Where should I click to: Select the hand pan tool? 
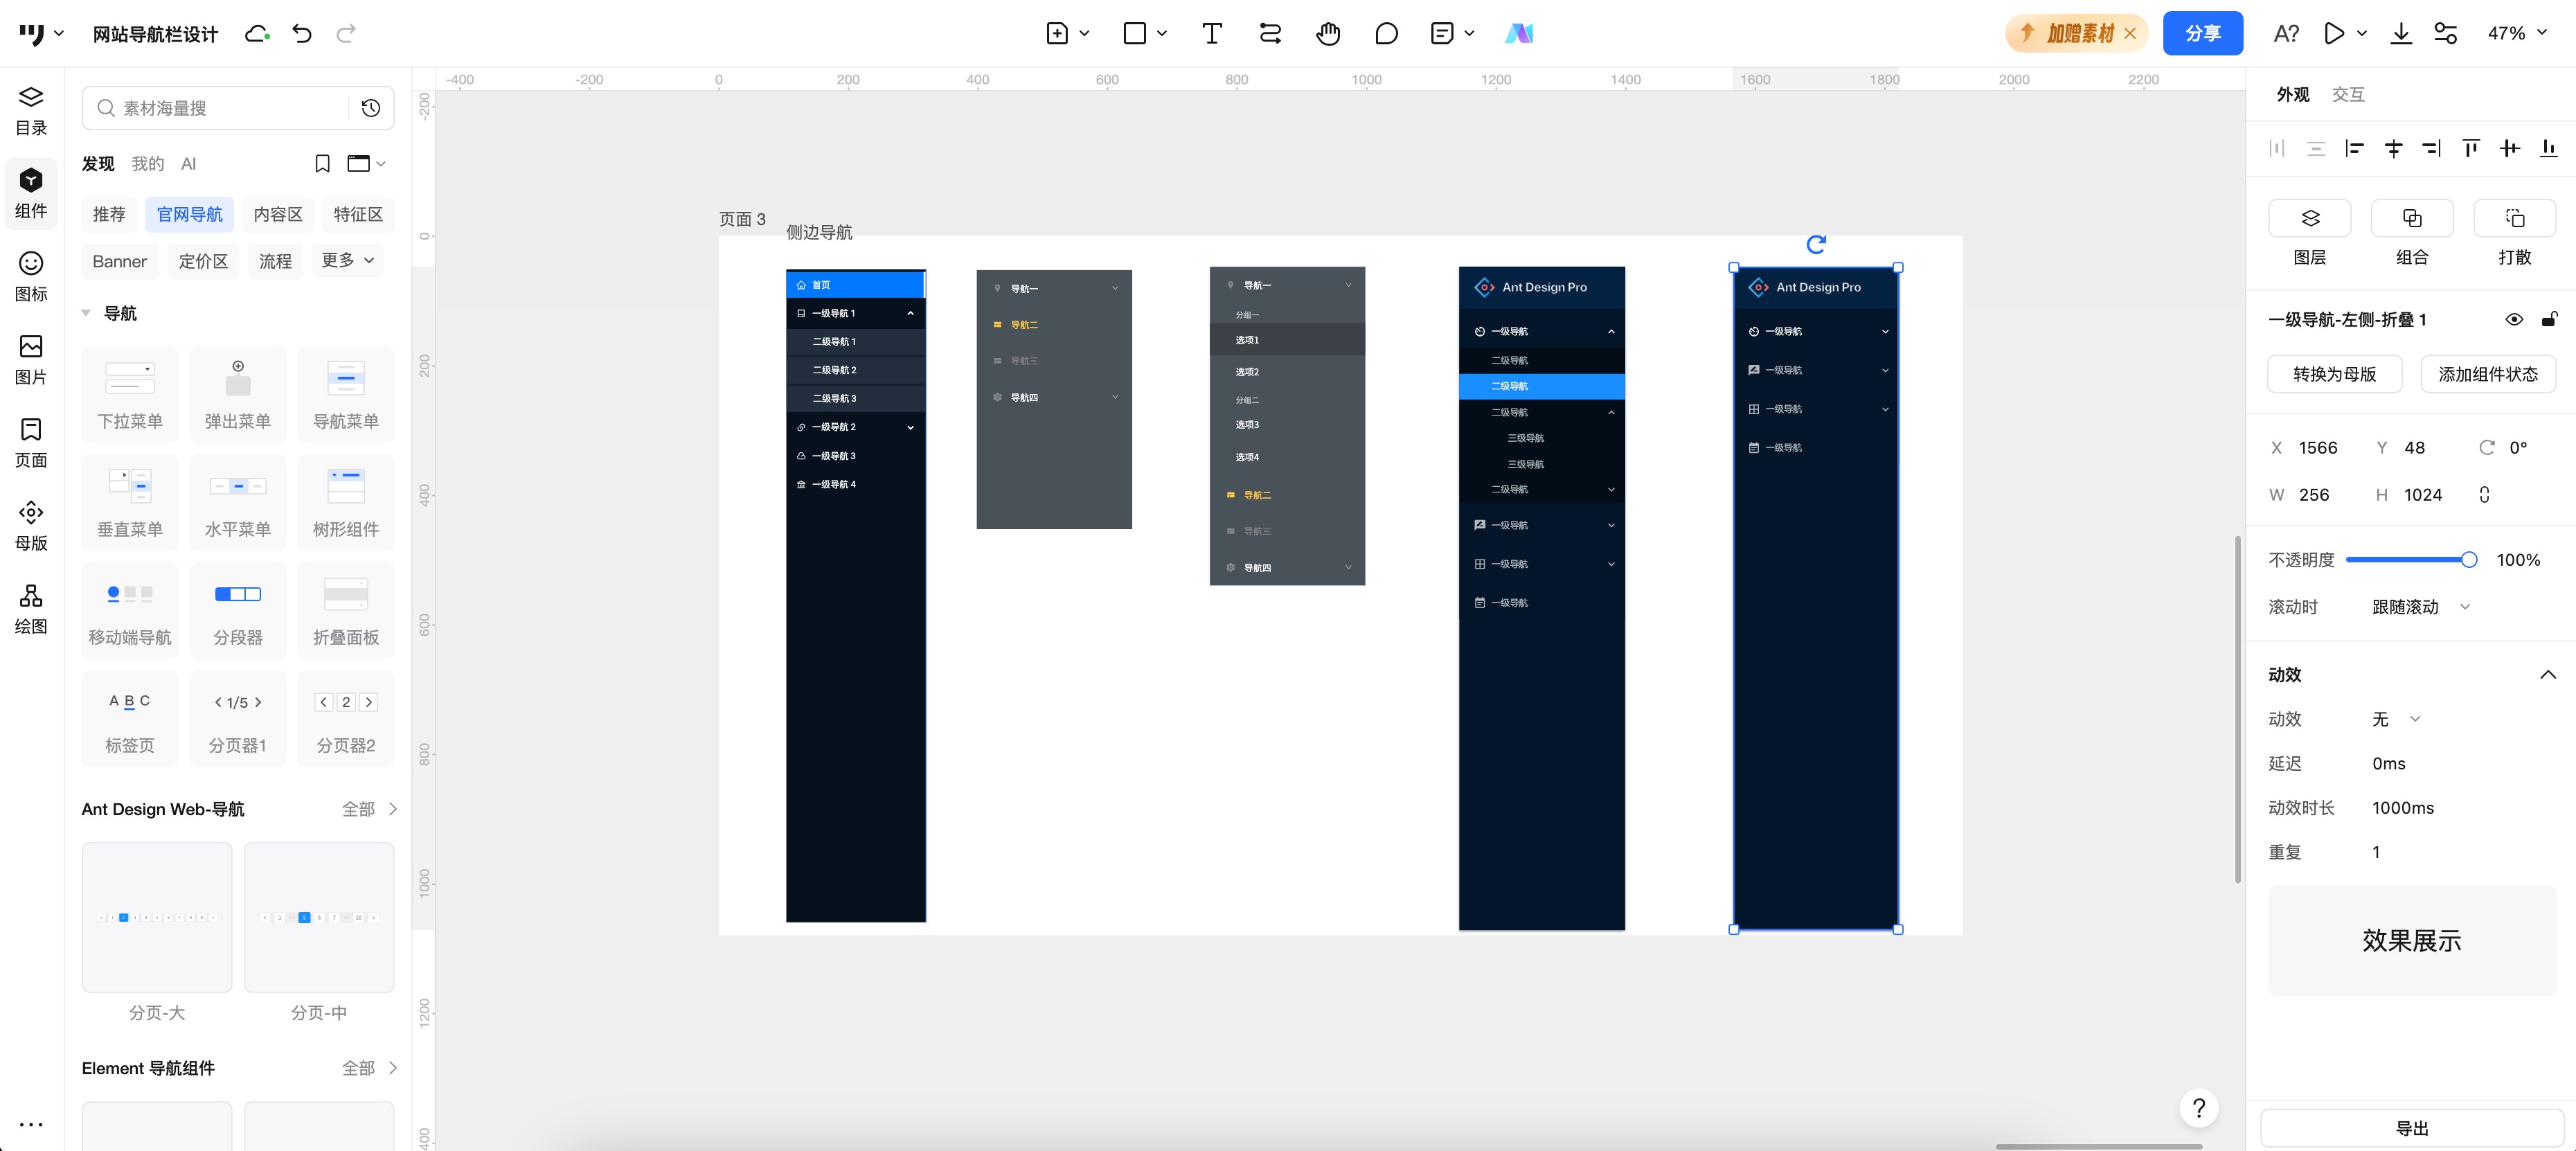pyautogui.click(x=1328, y=33)
